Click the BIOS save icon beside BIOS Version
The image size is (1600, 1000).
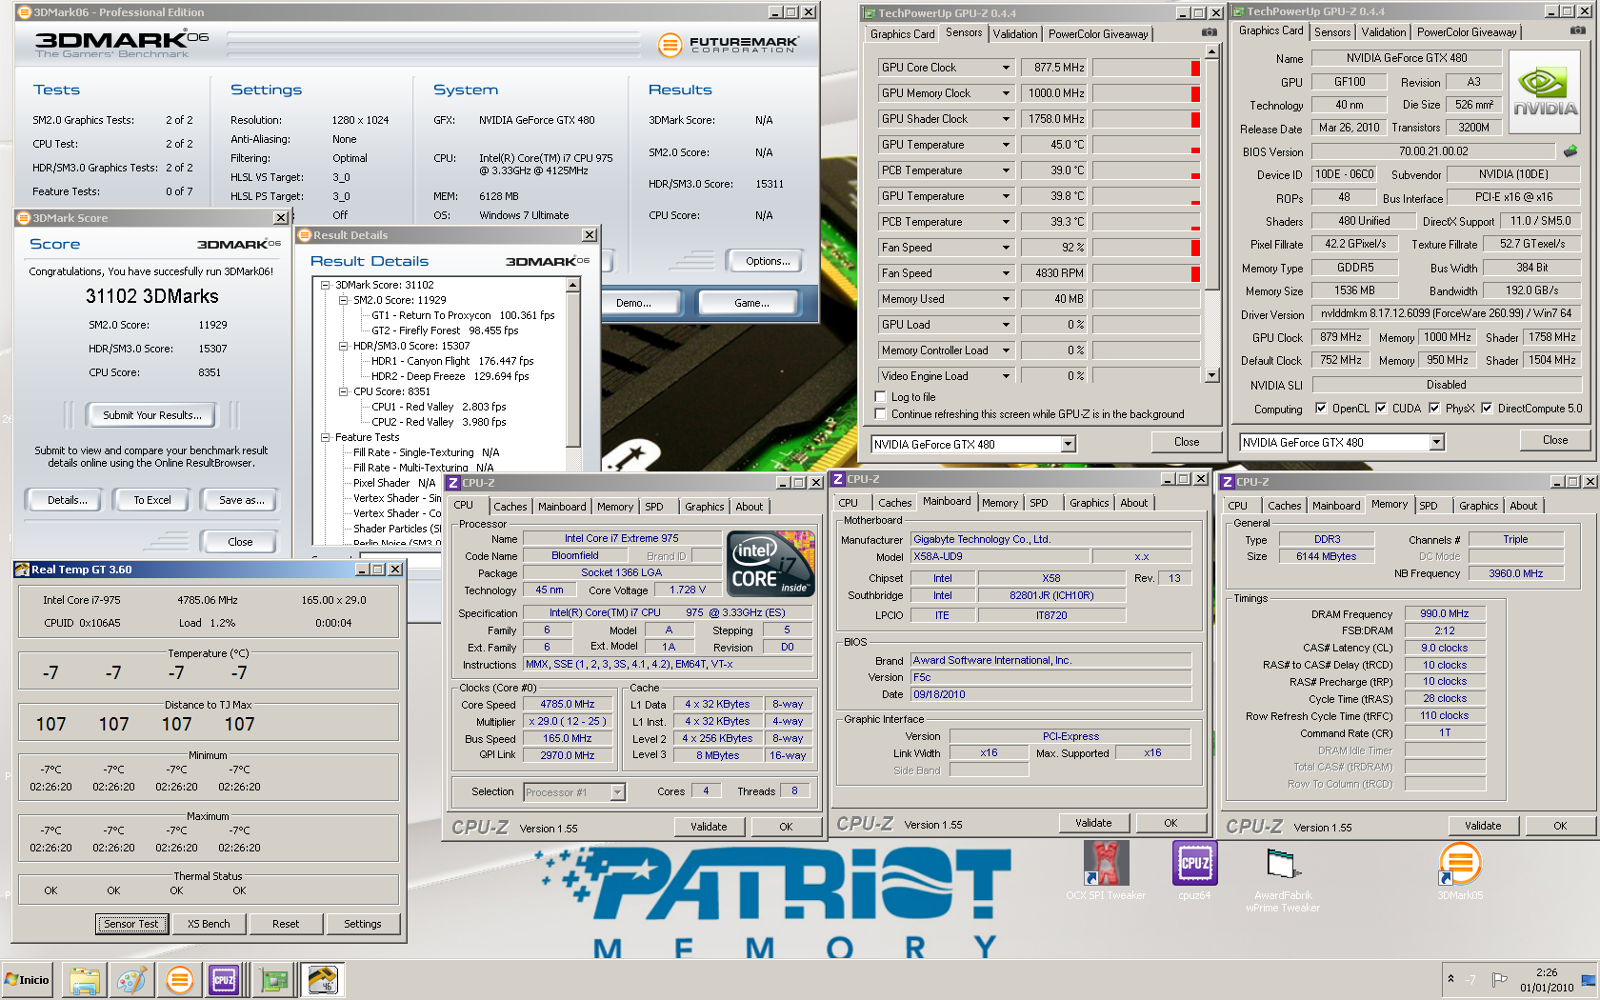coord(1570,152)
